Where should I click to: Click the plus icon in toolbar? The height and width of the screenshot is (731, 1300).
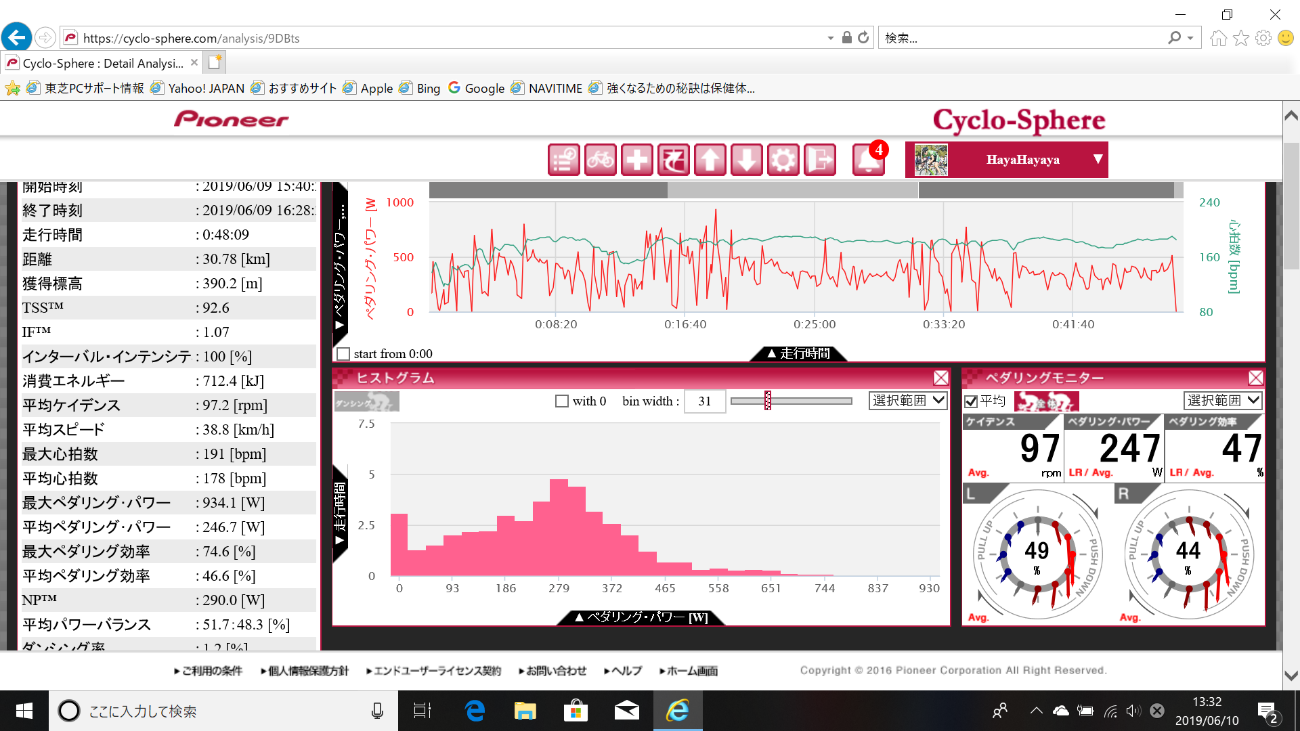point(637,160)
